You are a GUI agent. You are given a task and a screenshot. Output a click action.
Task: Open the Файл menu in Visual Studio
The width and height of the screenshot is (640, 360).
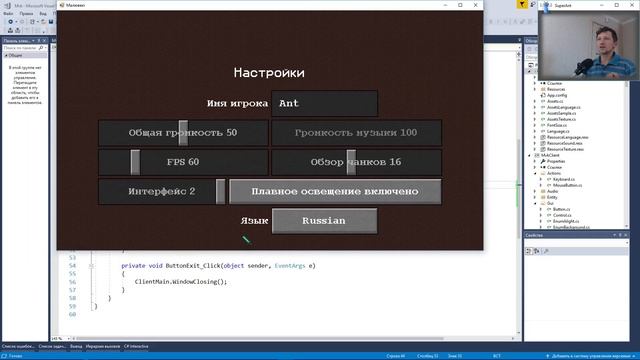pos(8,13)
